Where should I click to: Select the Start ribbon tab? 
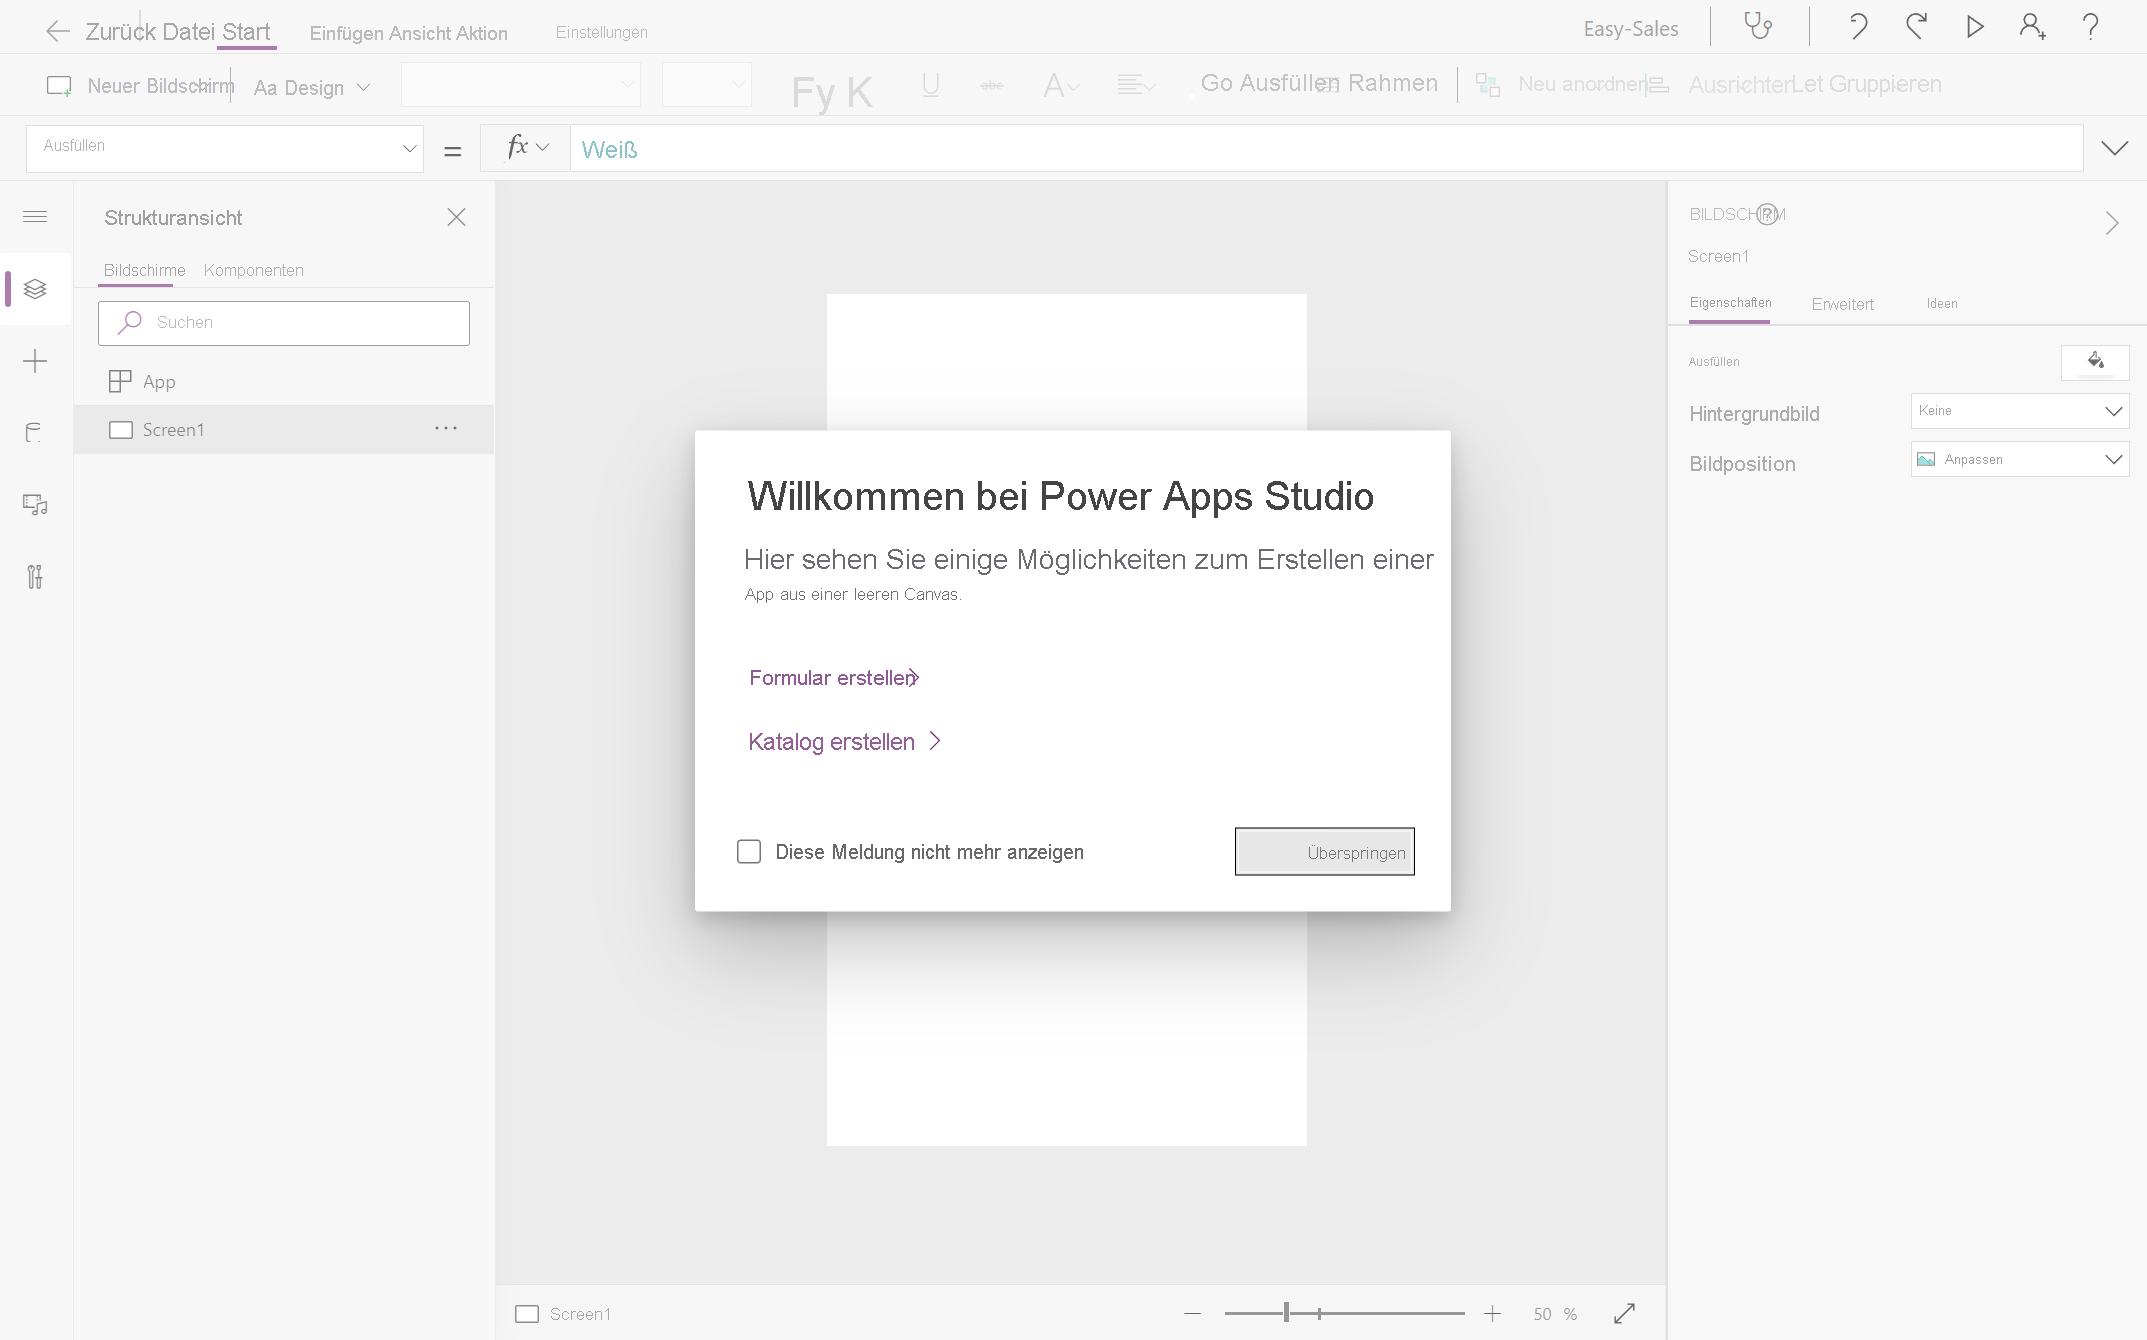tap(246, 31)
